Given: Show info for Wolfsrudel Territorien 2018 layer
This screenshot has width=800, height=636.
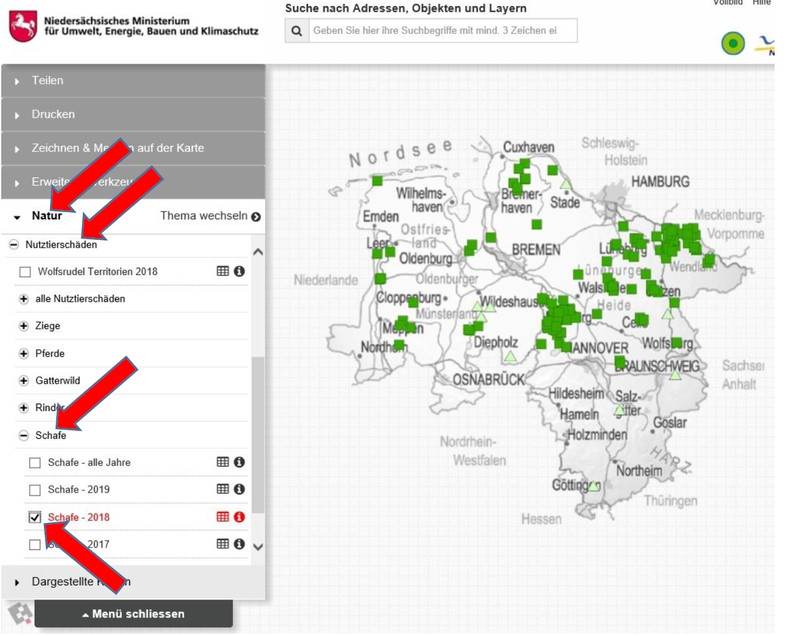Looking at the screenshot, I should click(x=240, y=271).
